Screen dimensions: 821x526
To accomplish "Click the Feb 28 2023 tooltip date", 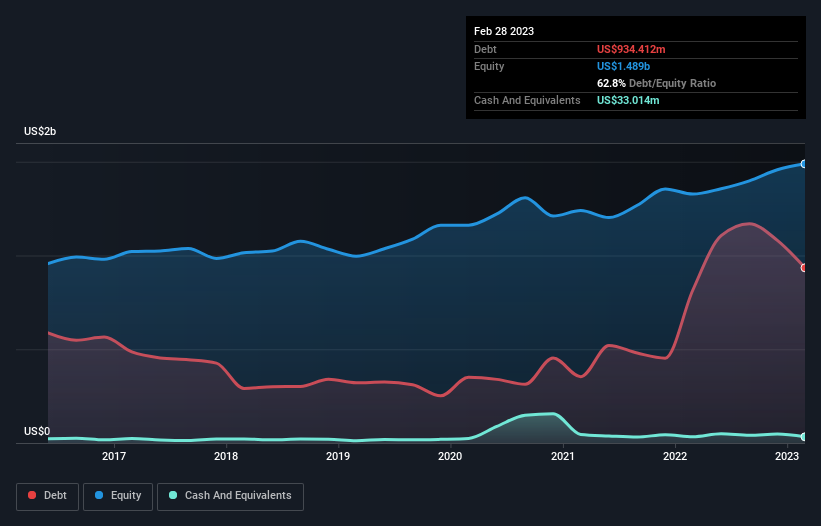I will [x=504, y=31].
